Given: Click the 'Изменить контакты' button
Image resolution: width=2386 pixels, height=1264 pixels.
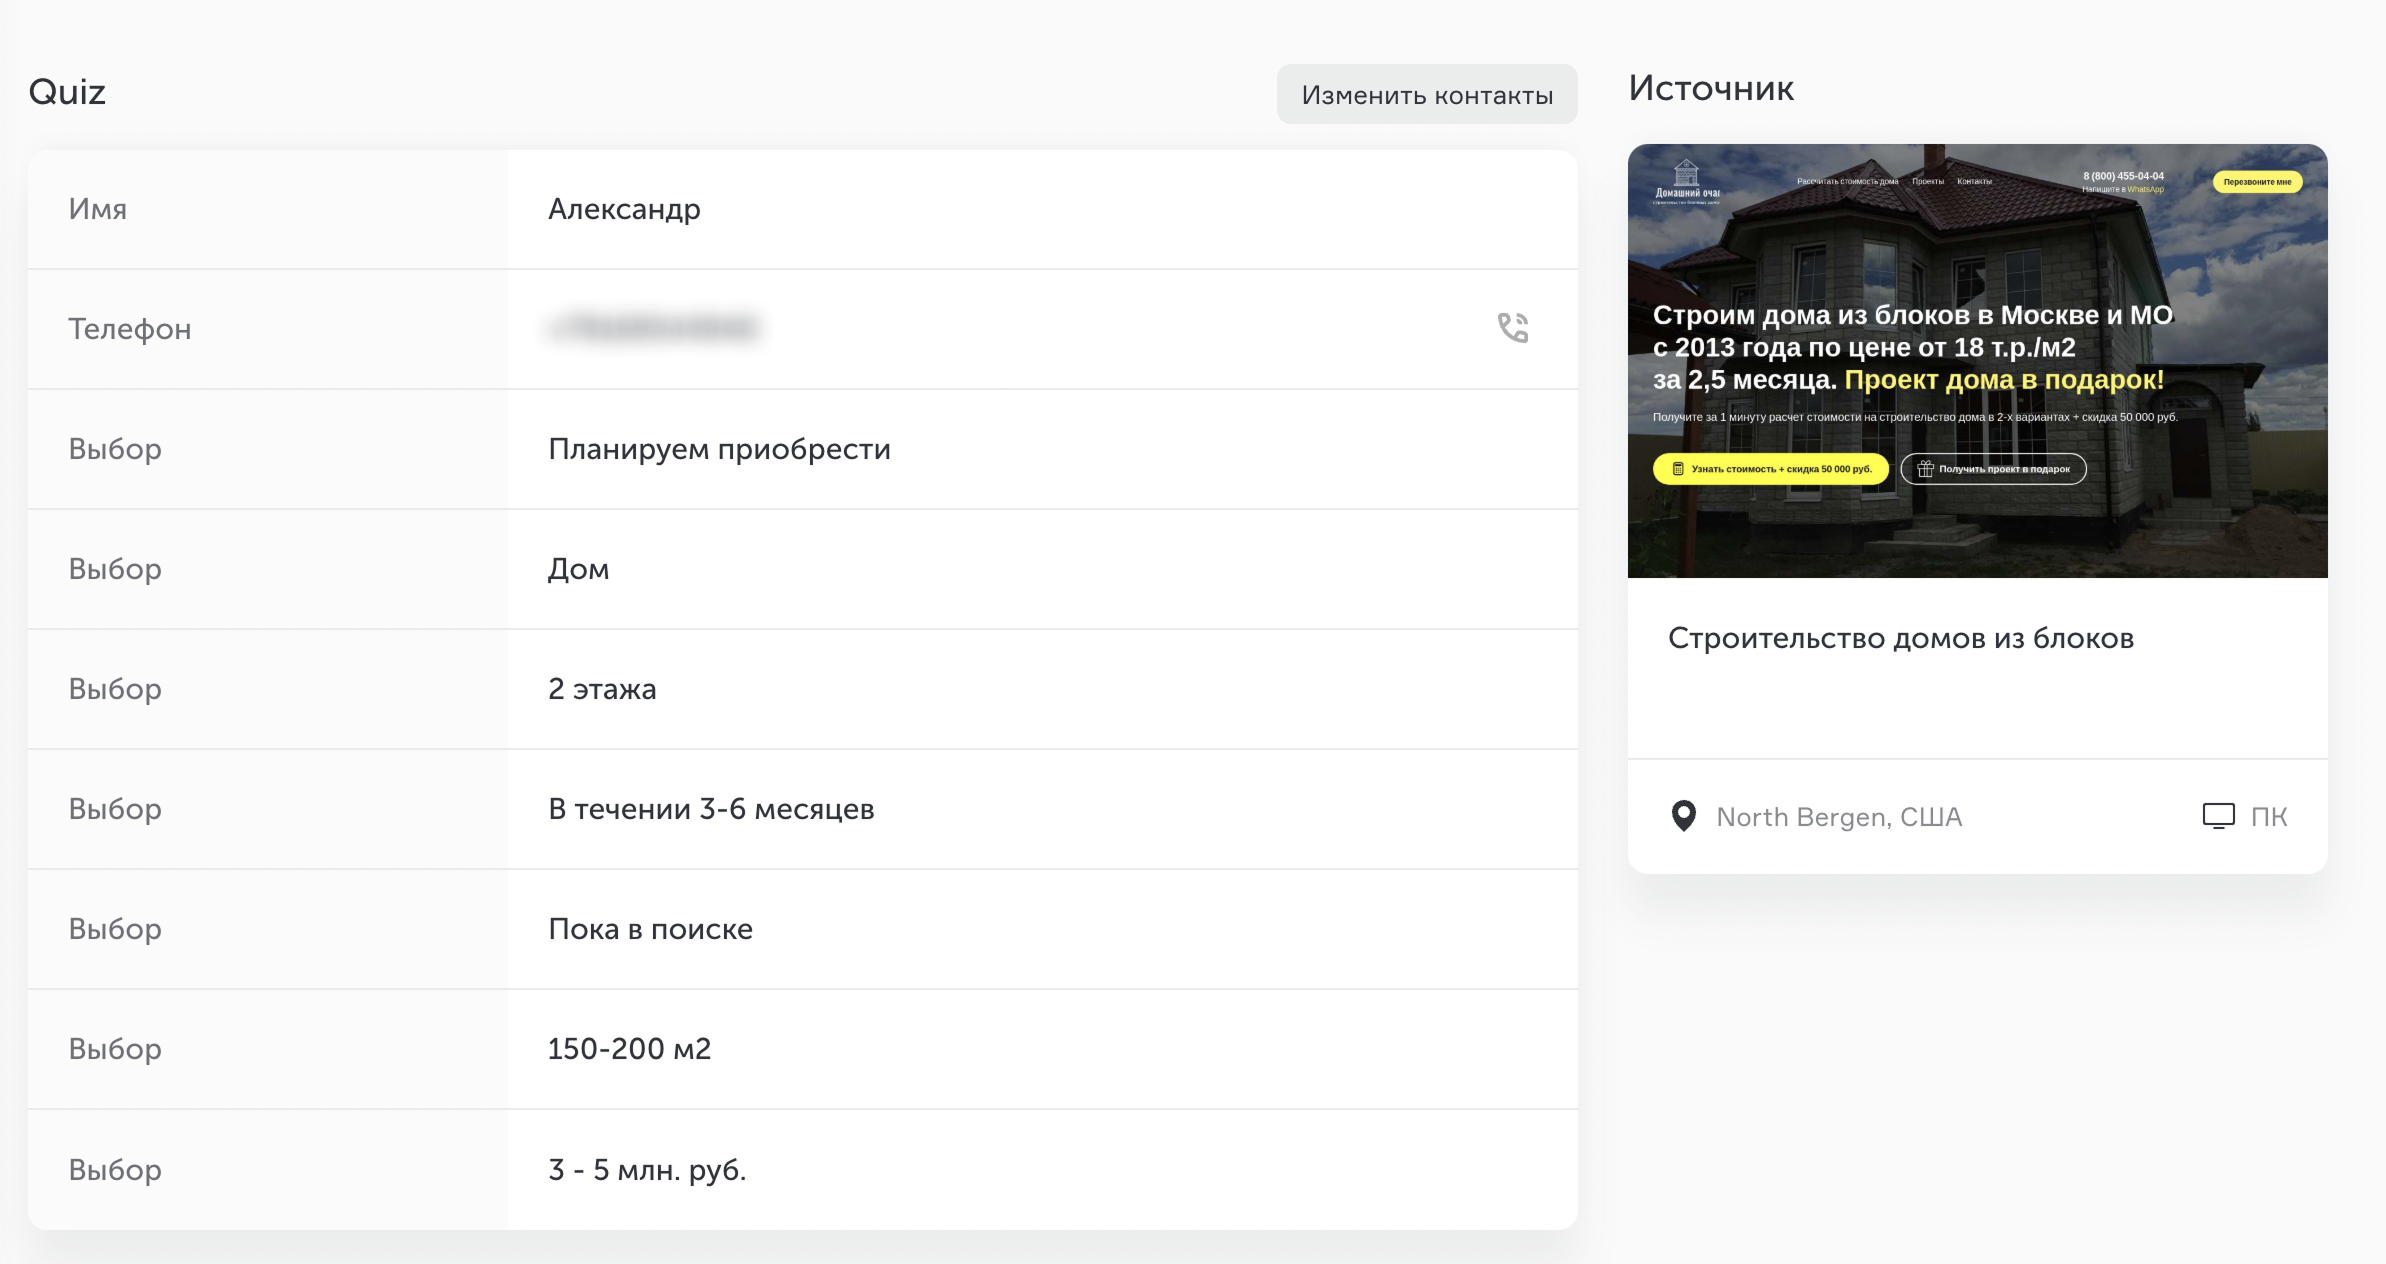Looking at the screenshot, I should [1427, 95].
